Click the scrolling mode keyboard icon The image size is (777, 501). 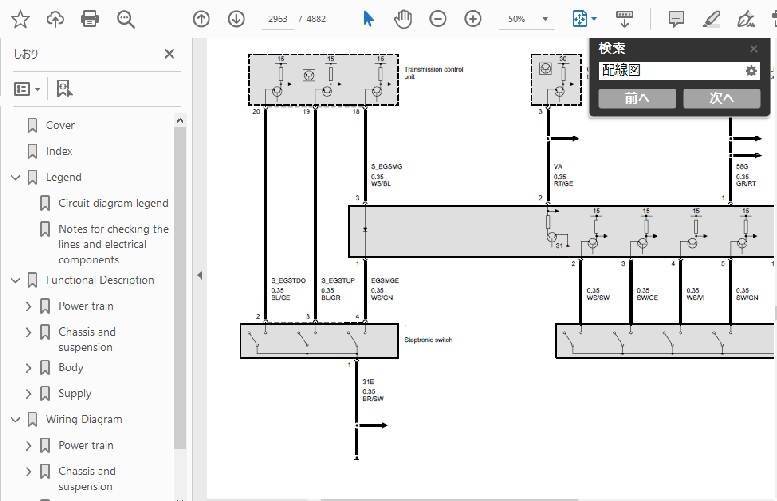tap(624, 19)
